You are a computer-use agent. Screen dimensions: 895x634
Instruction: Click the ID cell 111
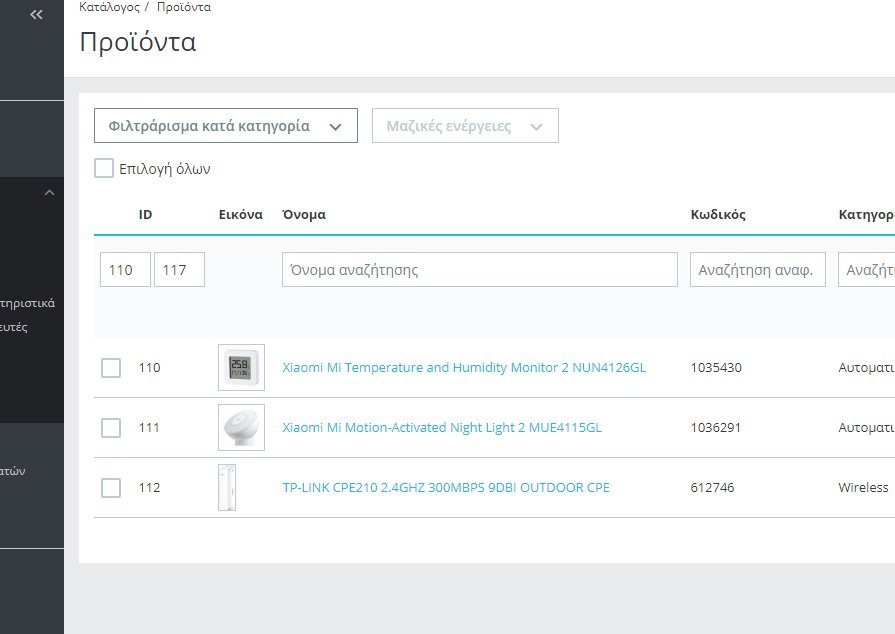150,427
